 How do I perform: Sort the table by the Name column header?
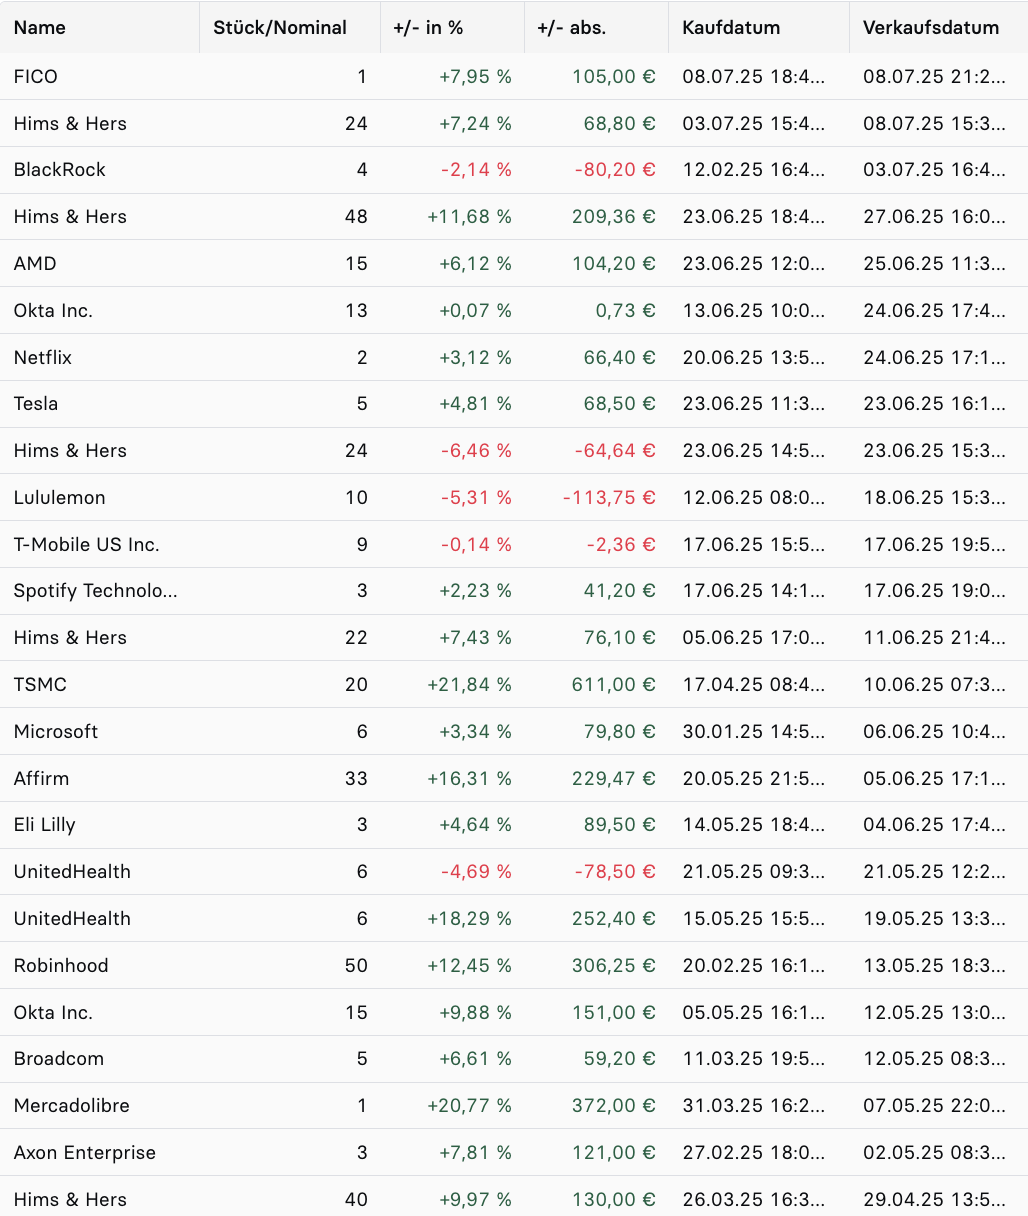click(x=39, y=27)
